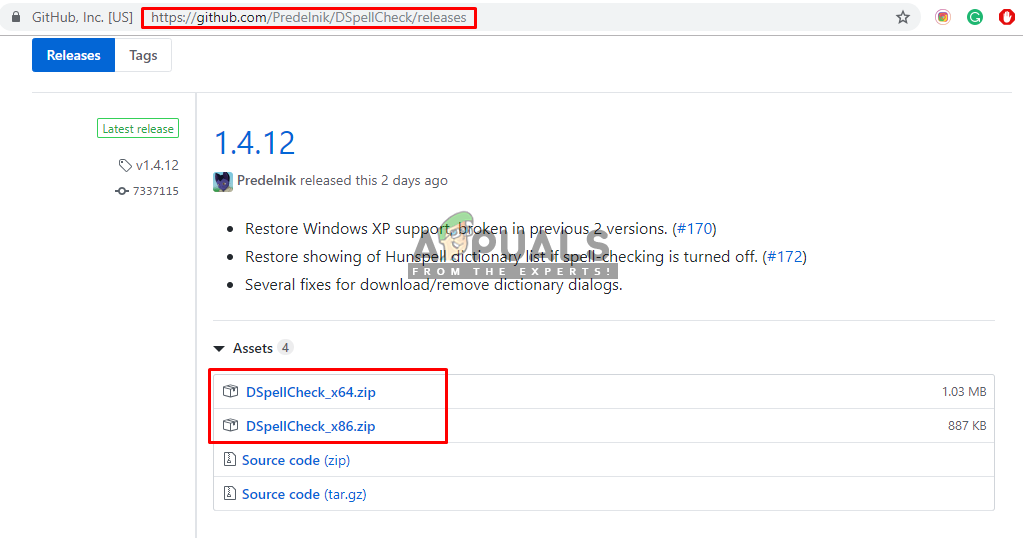Click zip file icon beside Source code (zip)
This screenshot has height=538, width=1023.
(230, 459)
